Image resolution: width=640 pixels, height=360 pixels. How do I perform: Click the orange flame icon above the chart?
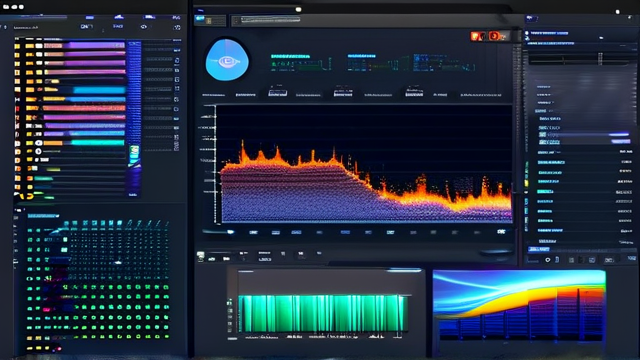point(475,36)
